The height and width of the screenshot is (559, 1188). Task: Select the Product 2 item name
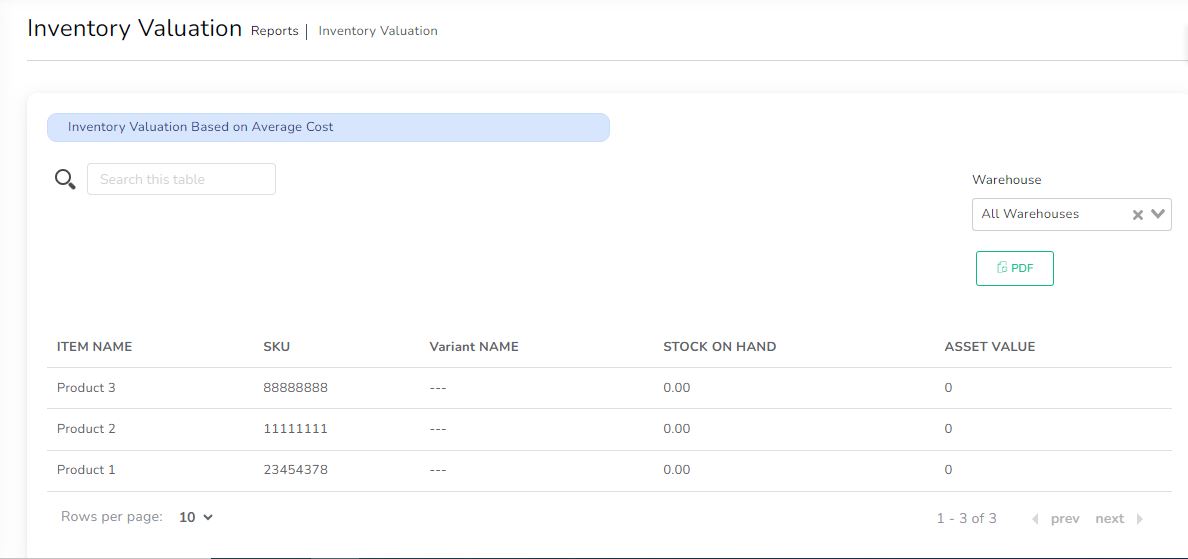pos(86,429)
